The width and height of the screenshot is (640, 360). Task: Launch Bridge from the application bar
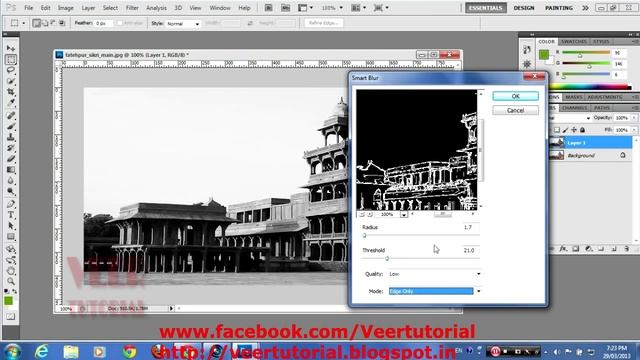tap(269, 8)
